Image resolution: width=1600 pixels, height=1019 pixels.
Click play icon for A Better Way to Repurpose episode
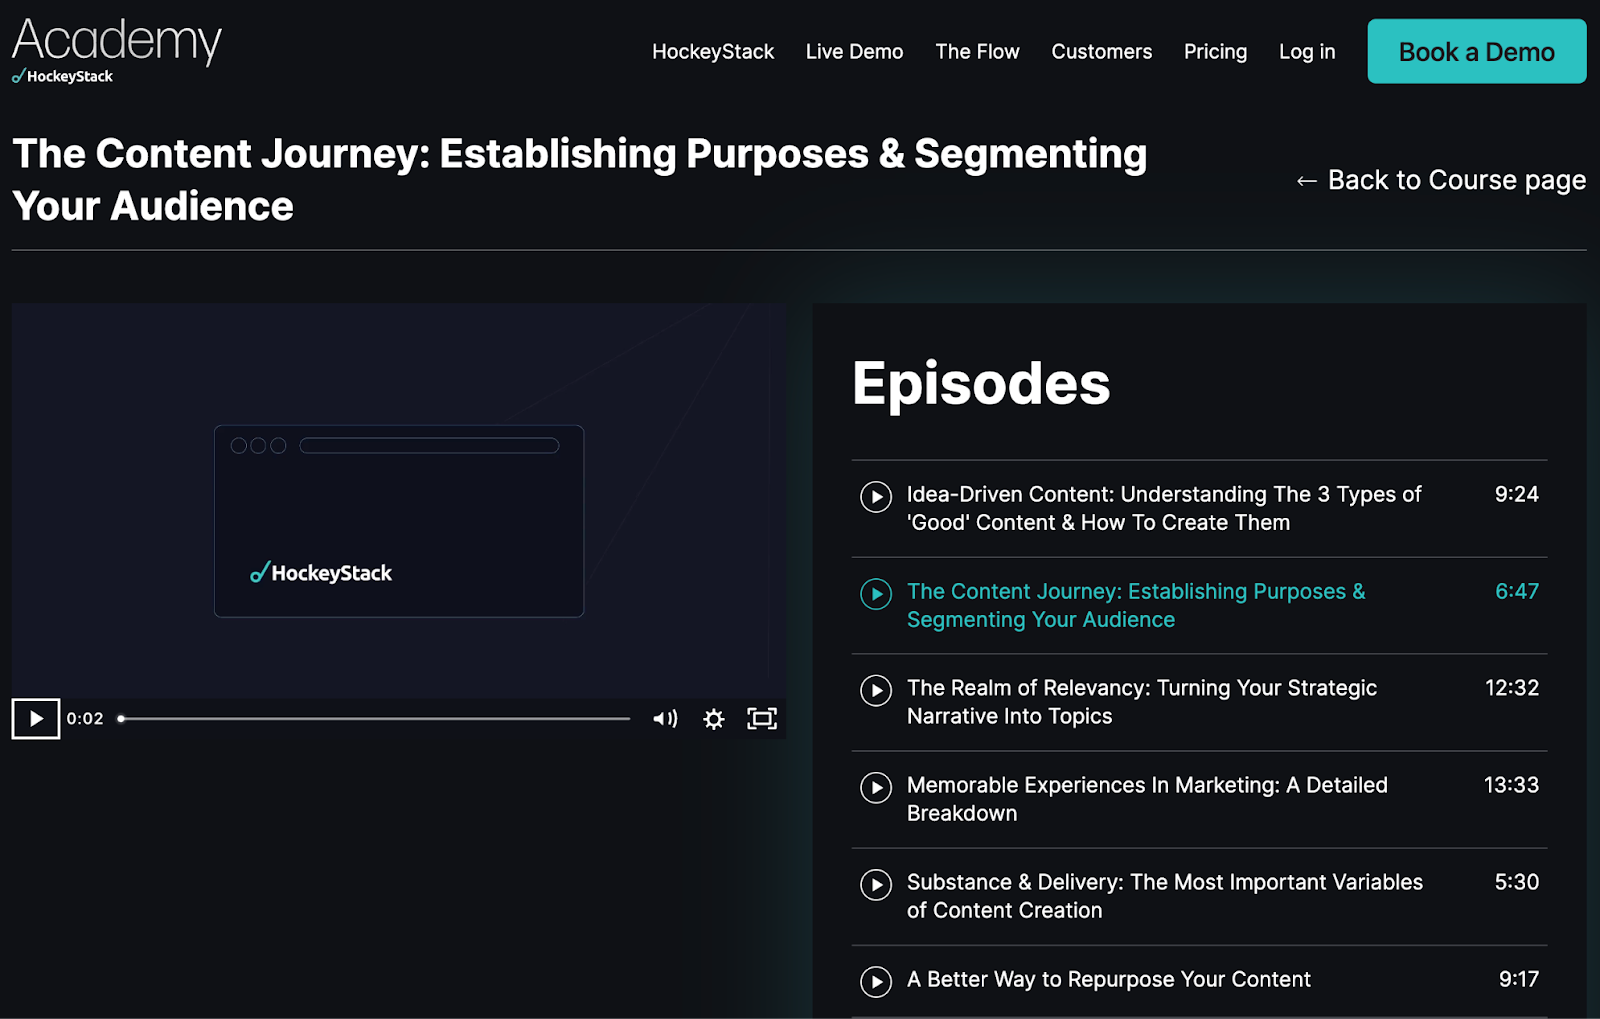coord(876,981)
